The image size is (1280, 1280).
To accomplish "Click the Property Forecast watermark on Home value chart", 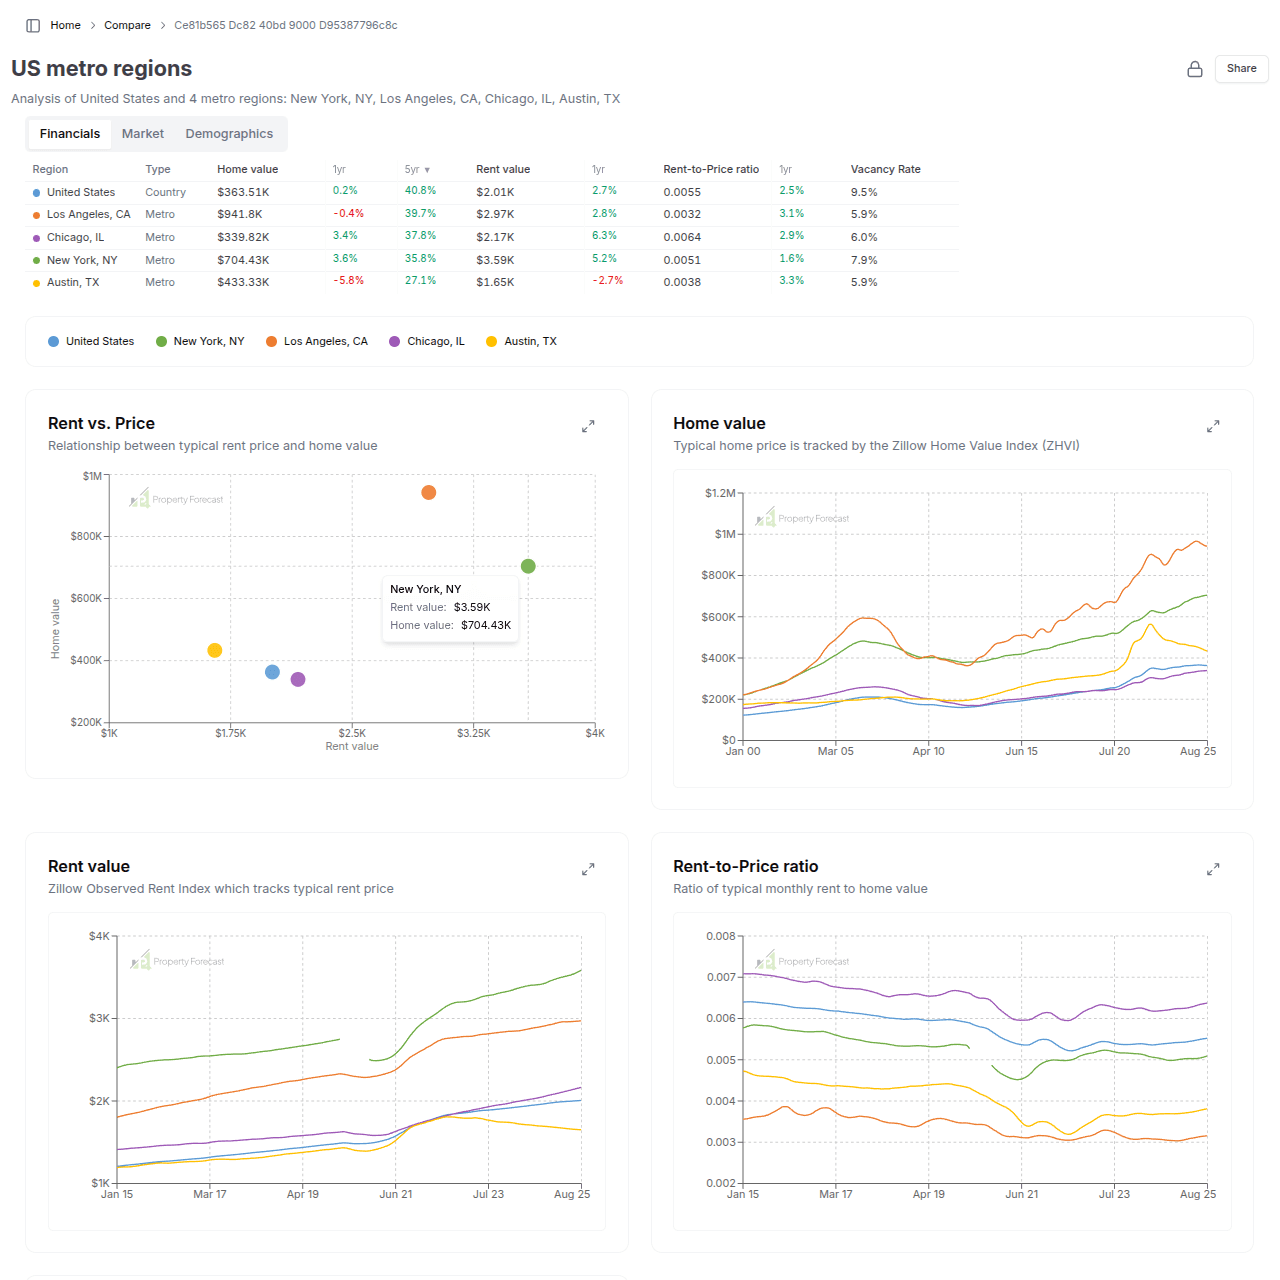I will point(801,518).
